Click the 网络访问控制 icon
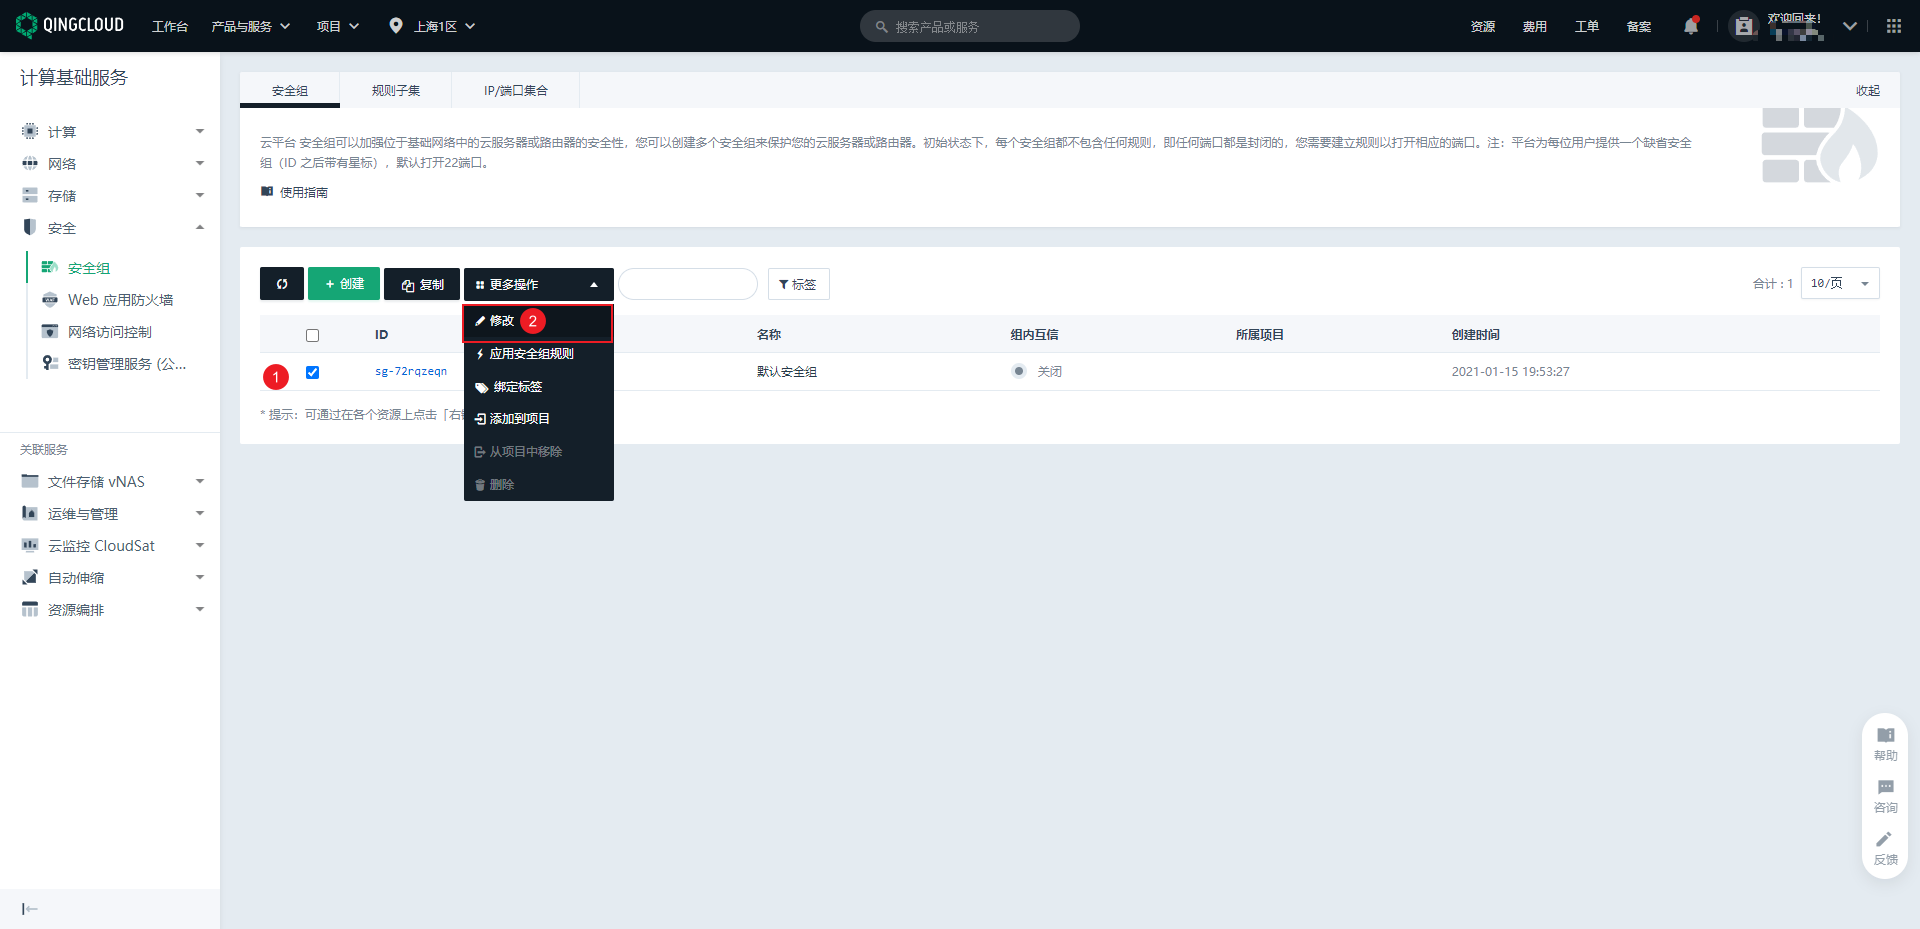Screen dimensions: 1920x929 (50, 331)
